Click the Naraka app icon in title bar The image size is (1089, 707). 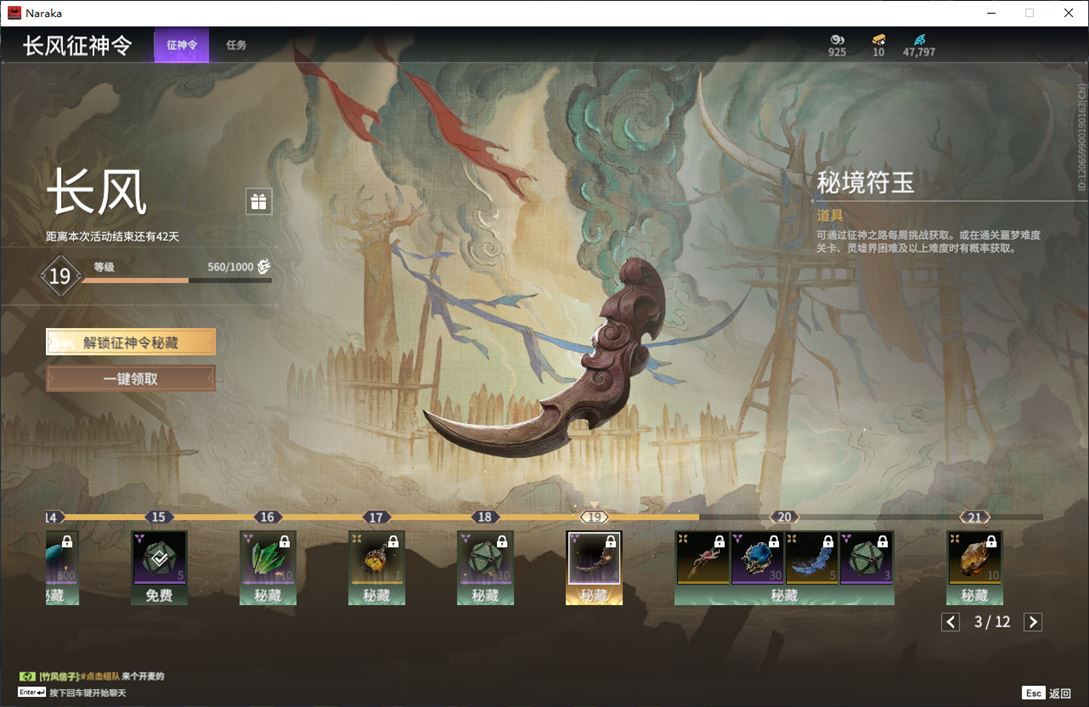coord(14,13)
